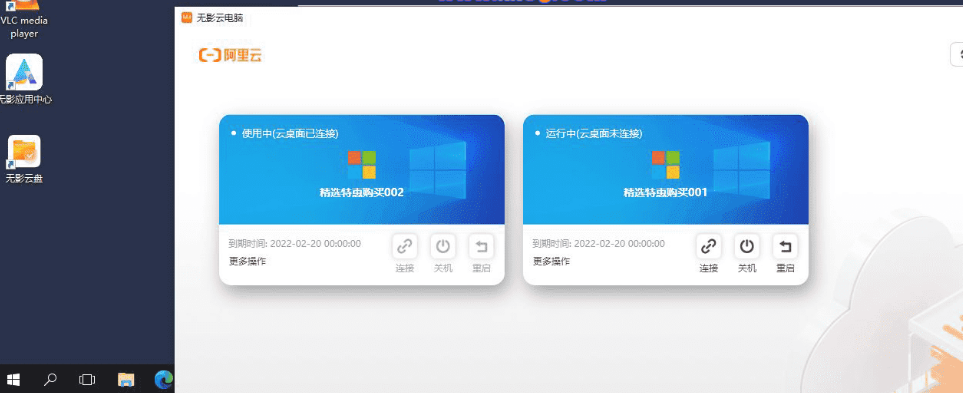Open the Windows Start menu
This screenshot has width=963, height=393.
click(13, 379)
